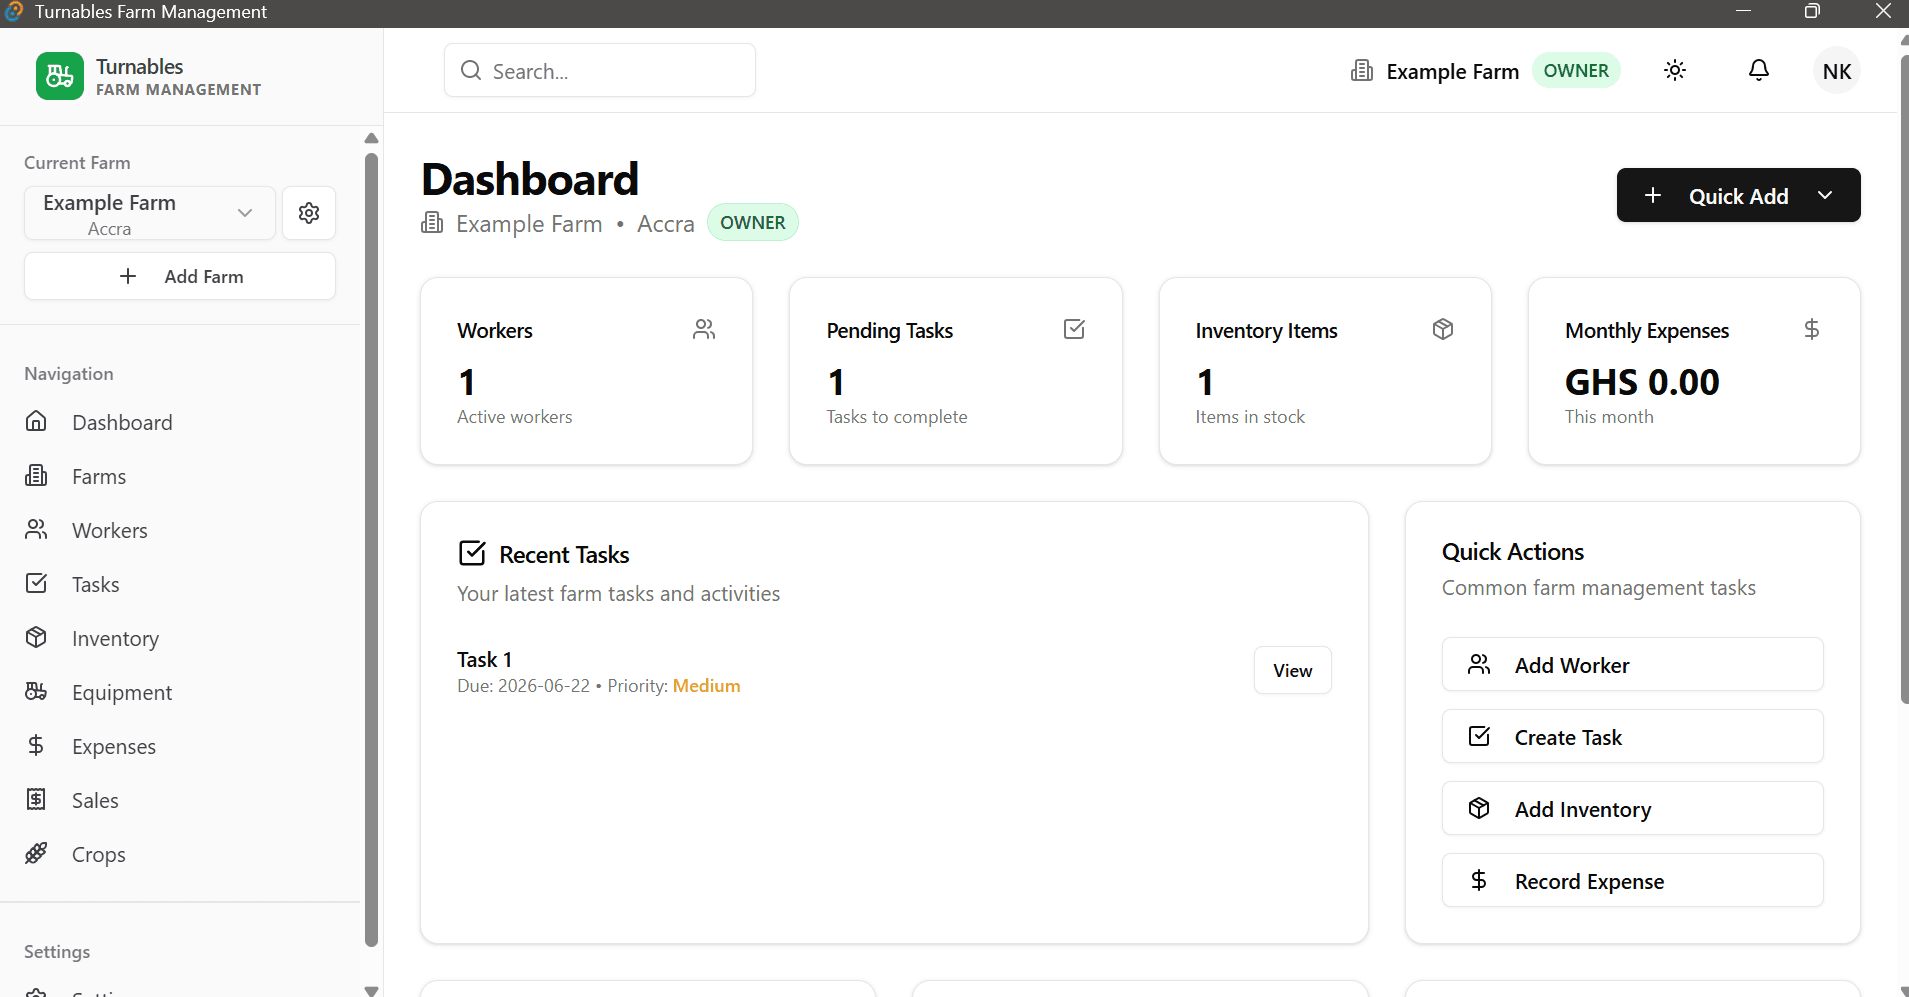Click the Search input field

coord(600,70)
